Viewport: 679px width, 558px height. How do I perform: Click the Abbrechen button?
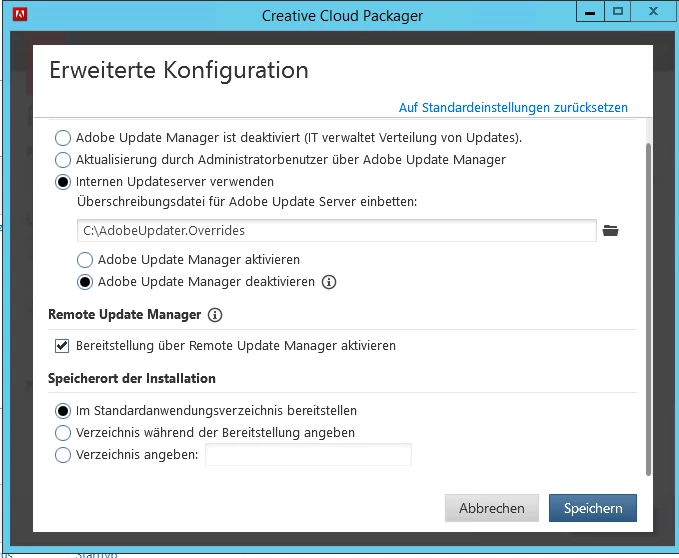pos(491,508)
